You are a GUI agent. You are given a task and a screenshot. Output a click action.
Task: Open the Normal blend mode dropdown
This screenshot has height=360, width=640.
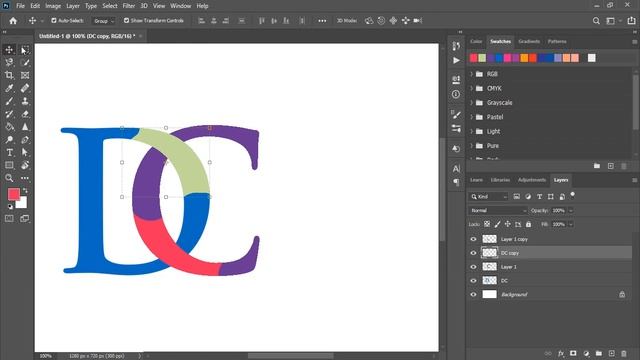(x=498, y=211)
